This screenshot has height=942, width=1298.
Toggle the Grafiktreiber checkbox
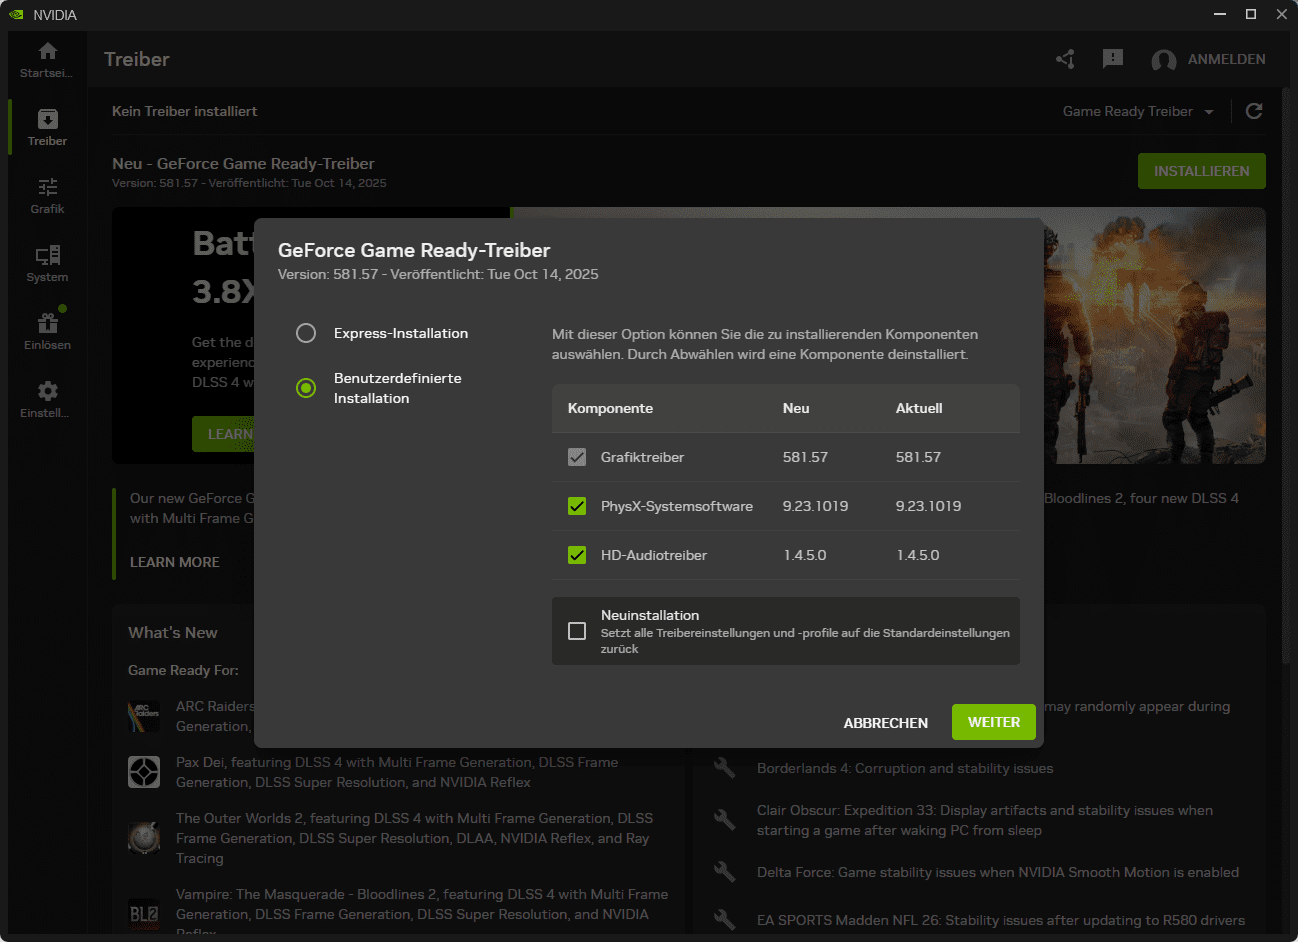point(577,457)
